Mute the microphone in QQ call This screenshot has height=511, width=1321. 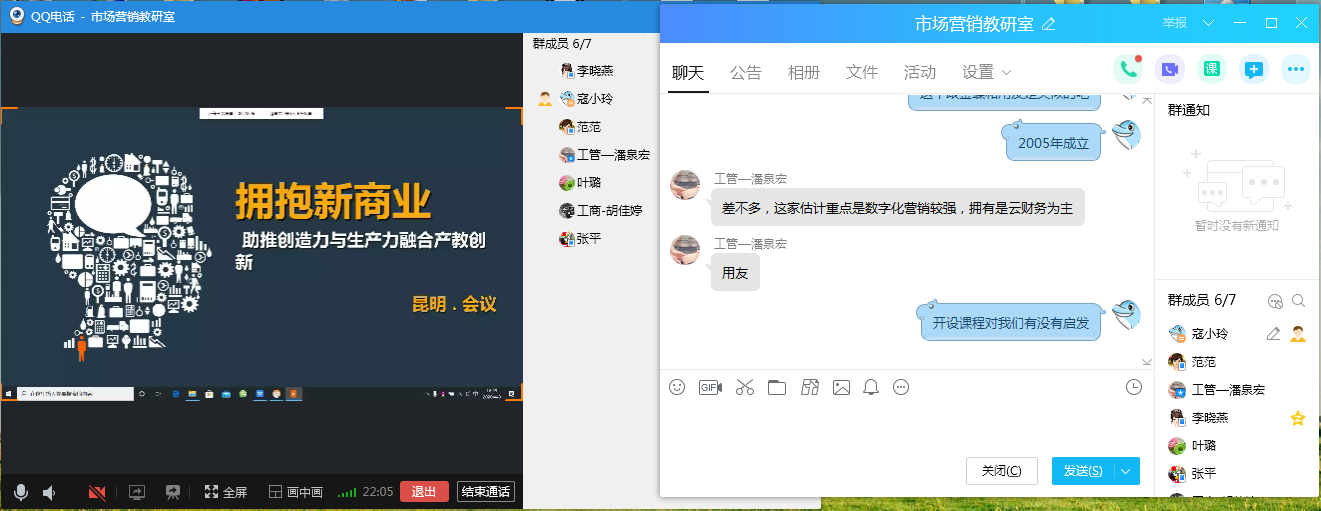click(20, 492)
